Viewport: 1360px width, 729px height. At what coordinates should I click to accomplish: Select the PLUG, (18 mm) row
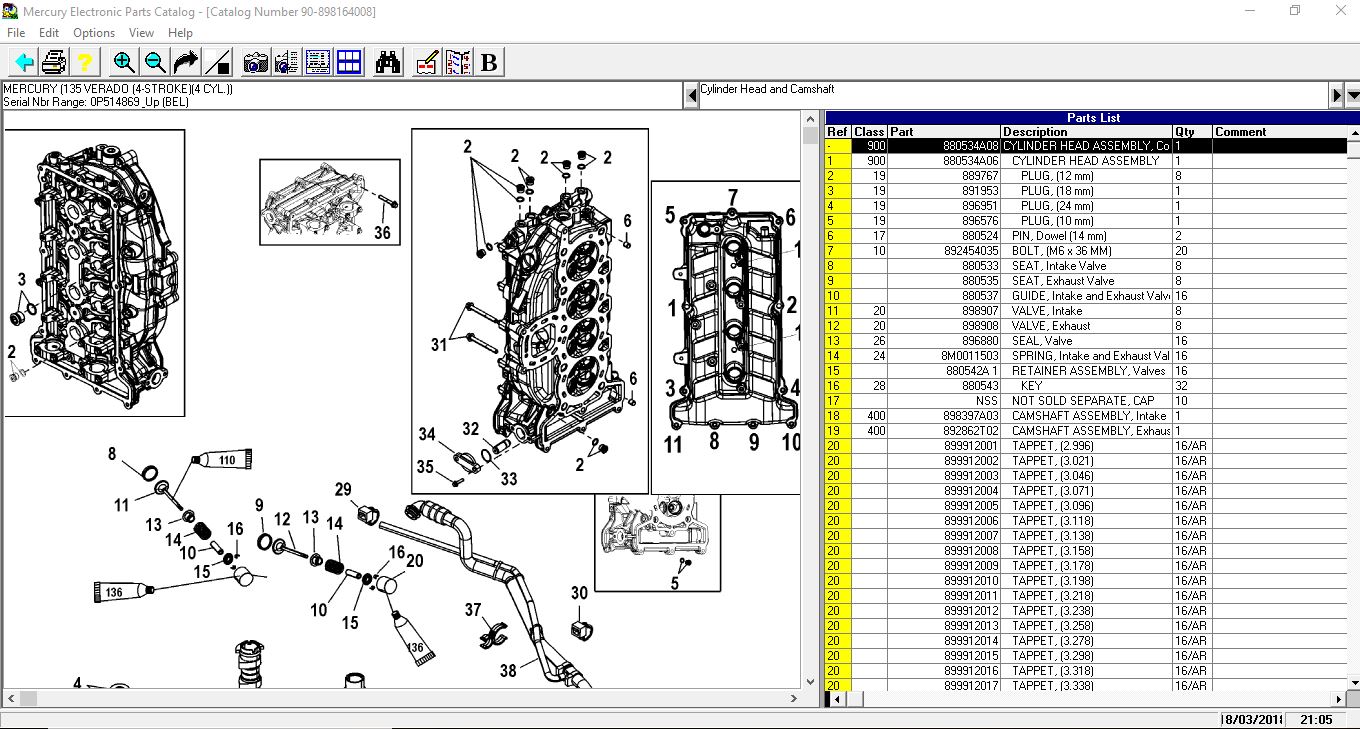tap(1086, 191)
